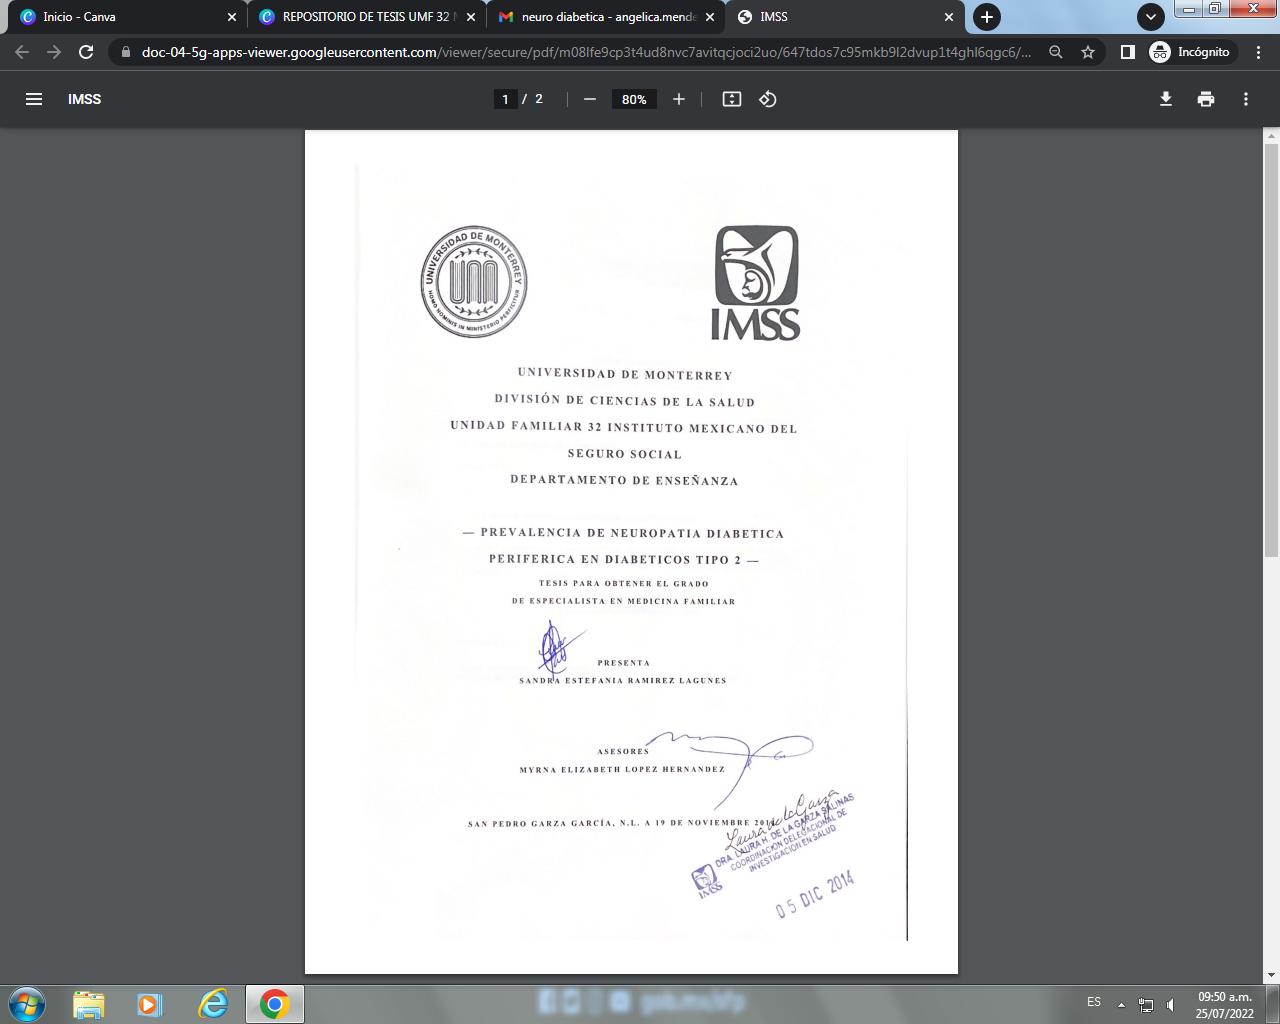Click the text UNIVERSIDAD DE MONTERREY
This screenshot has height=1024, width=1280.
point(625,375)
